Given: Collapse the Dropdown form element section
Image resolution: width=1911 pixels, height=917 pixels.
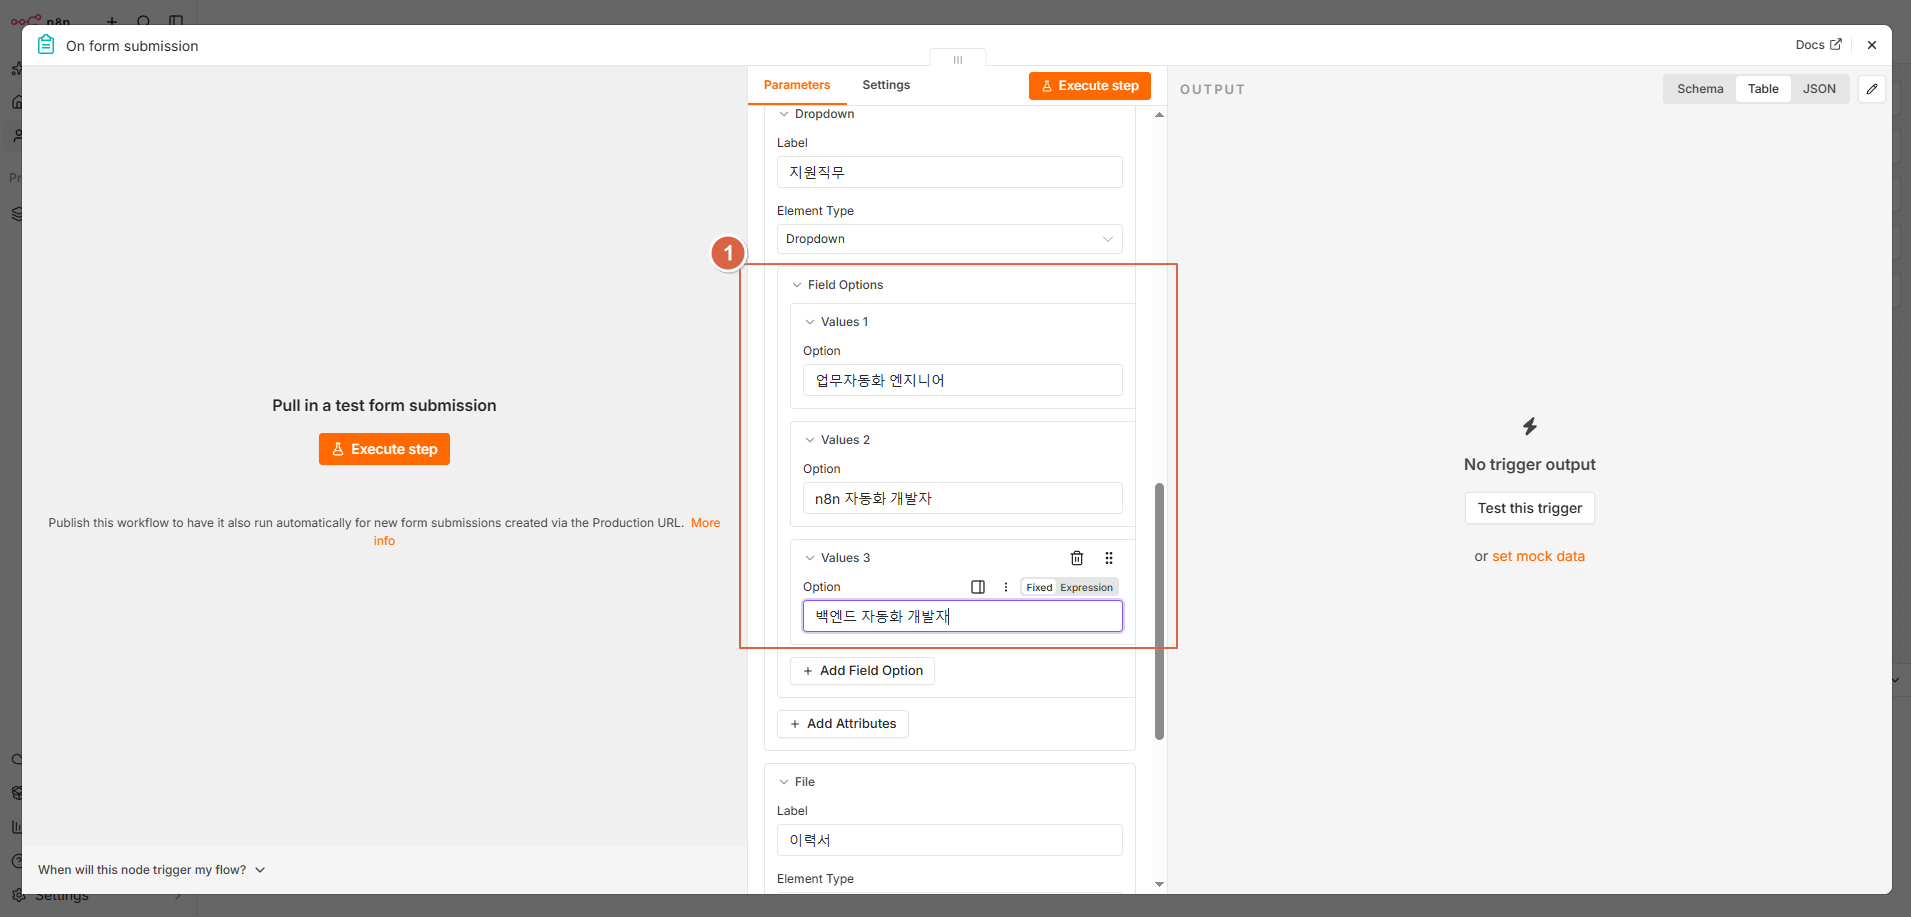Looking at the screenshot, I should click(784, 114).
